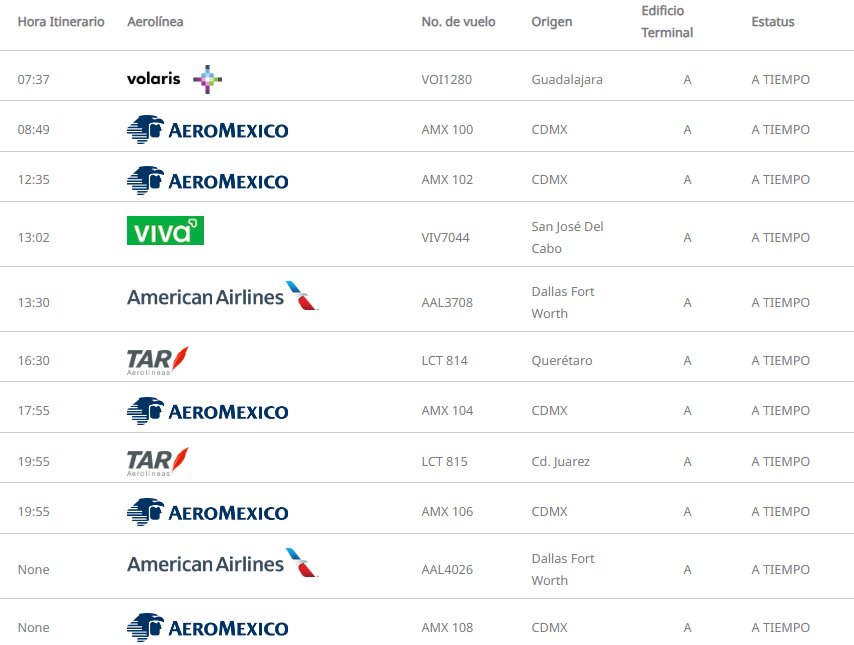Screen dimensions: 854x645
Task: Click the Viva green logo
Action: point(165,230)
